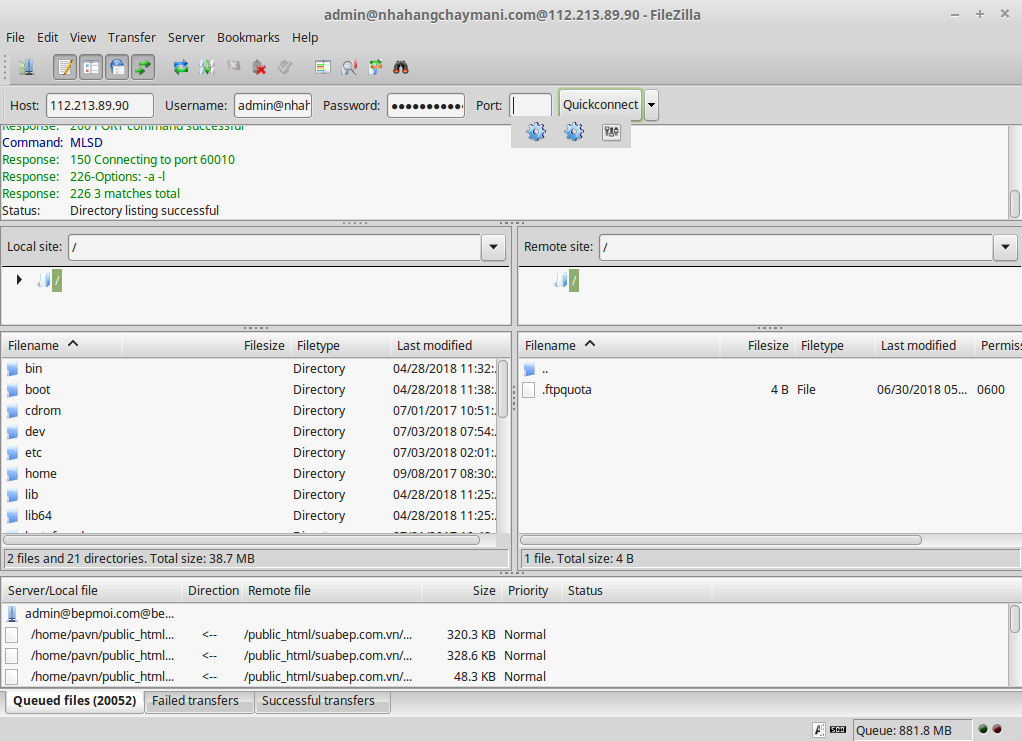This screenshot has width=1022, height=741.
Task: Toggle the local directory tree display
Action: (91, 67)
